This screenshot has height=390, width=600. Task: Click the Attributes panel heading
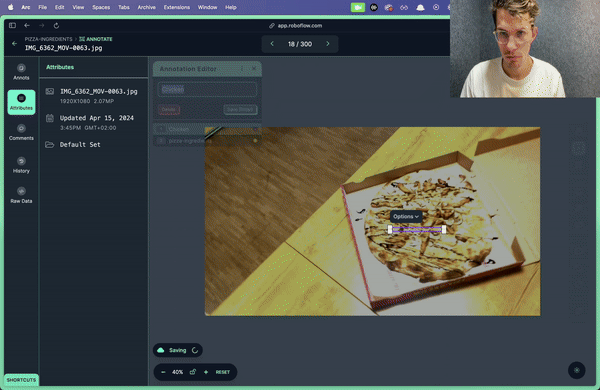pos(60,67)
